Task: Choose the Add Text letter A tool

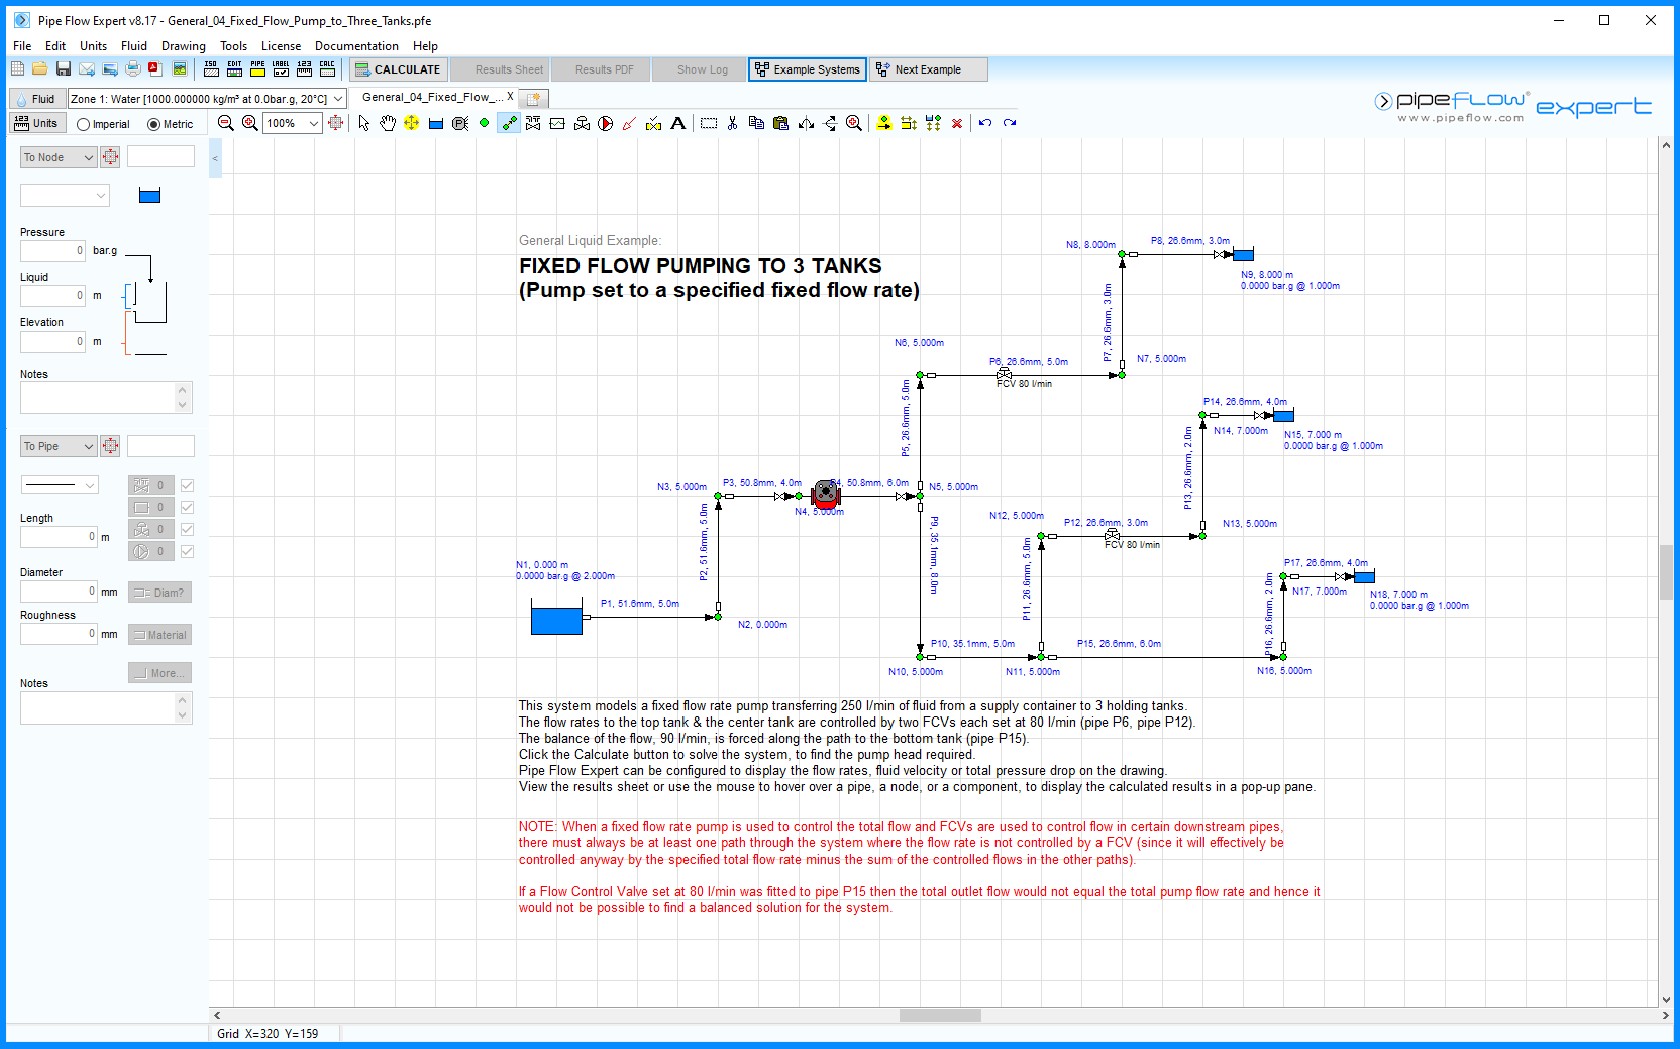Action: pos(678,123)
